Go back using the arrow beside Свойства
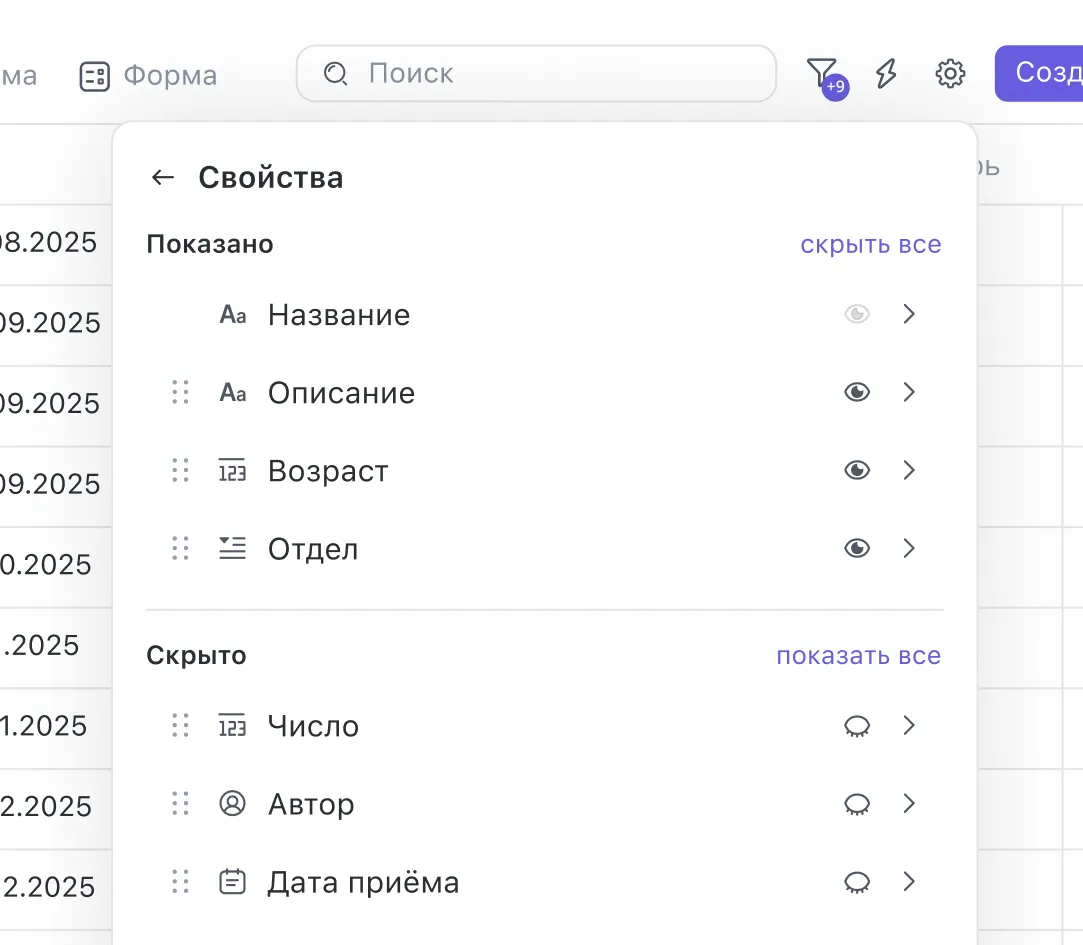The image size is (1083, 945). [x=162, y=178]
